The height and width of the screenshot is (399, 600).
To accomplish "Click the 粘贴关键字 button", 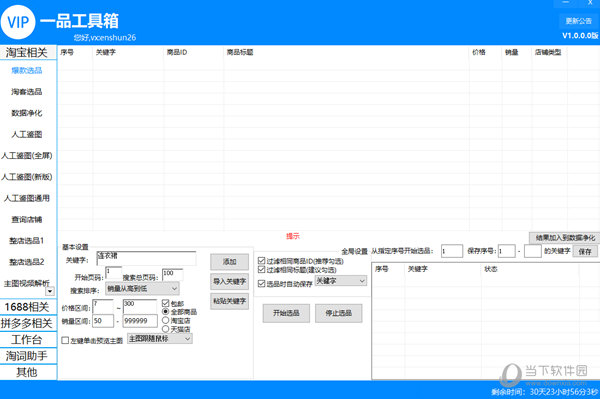I will tap(229, 301).
